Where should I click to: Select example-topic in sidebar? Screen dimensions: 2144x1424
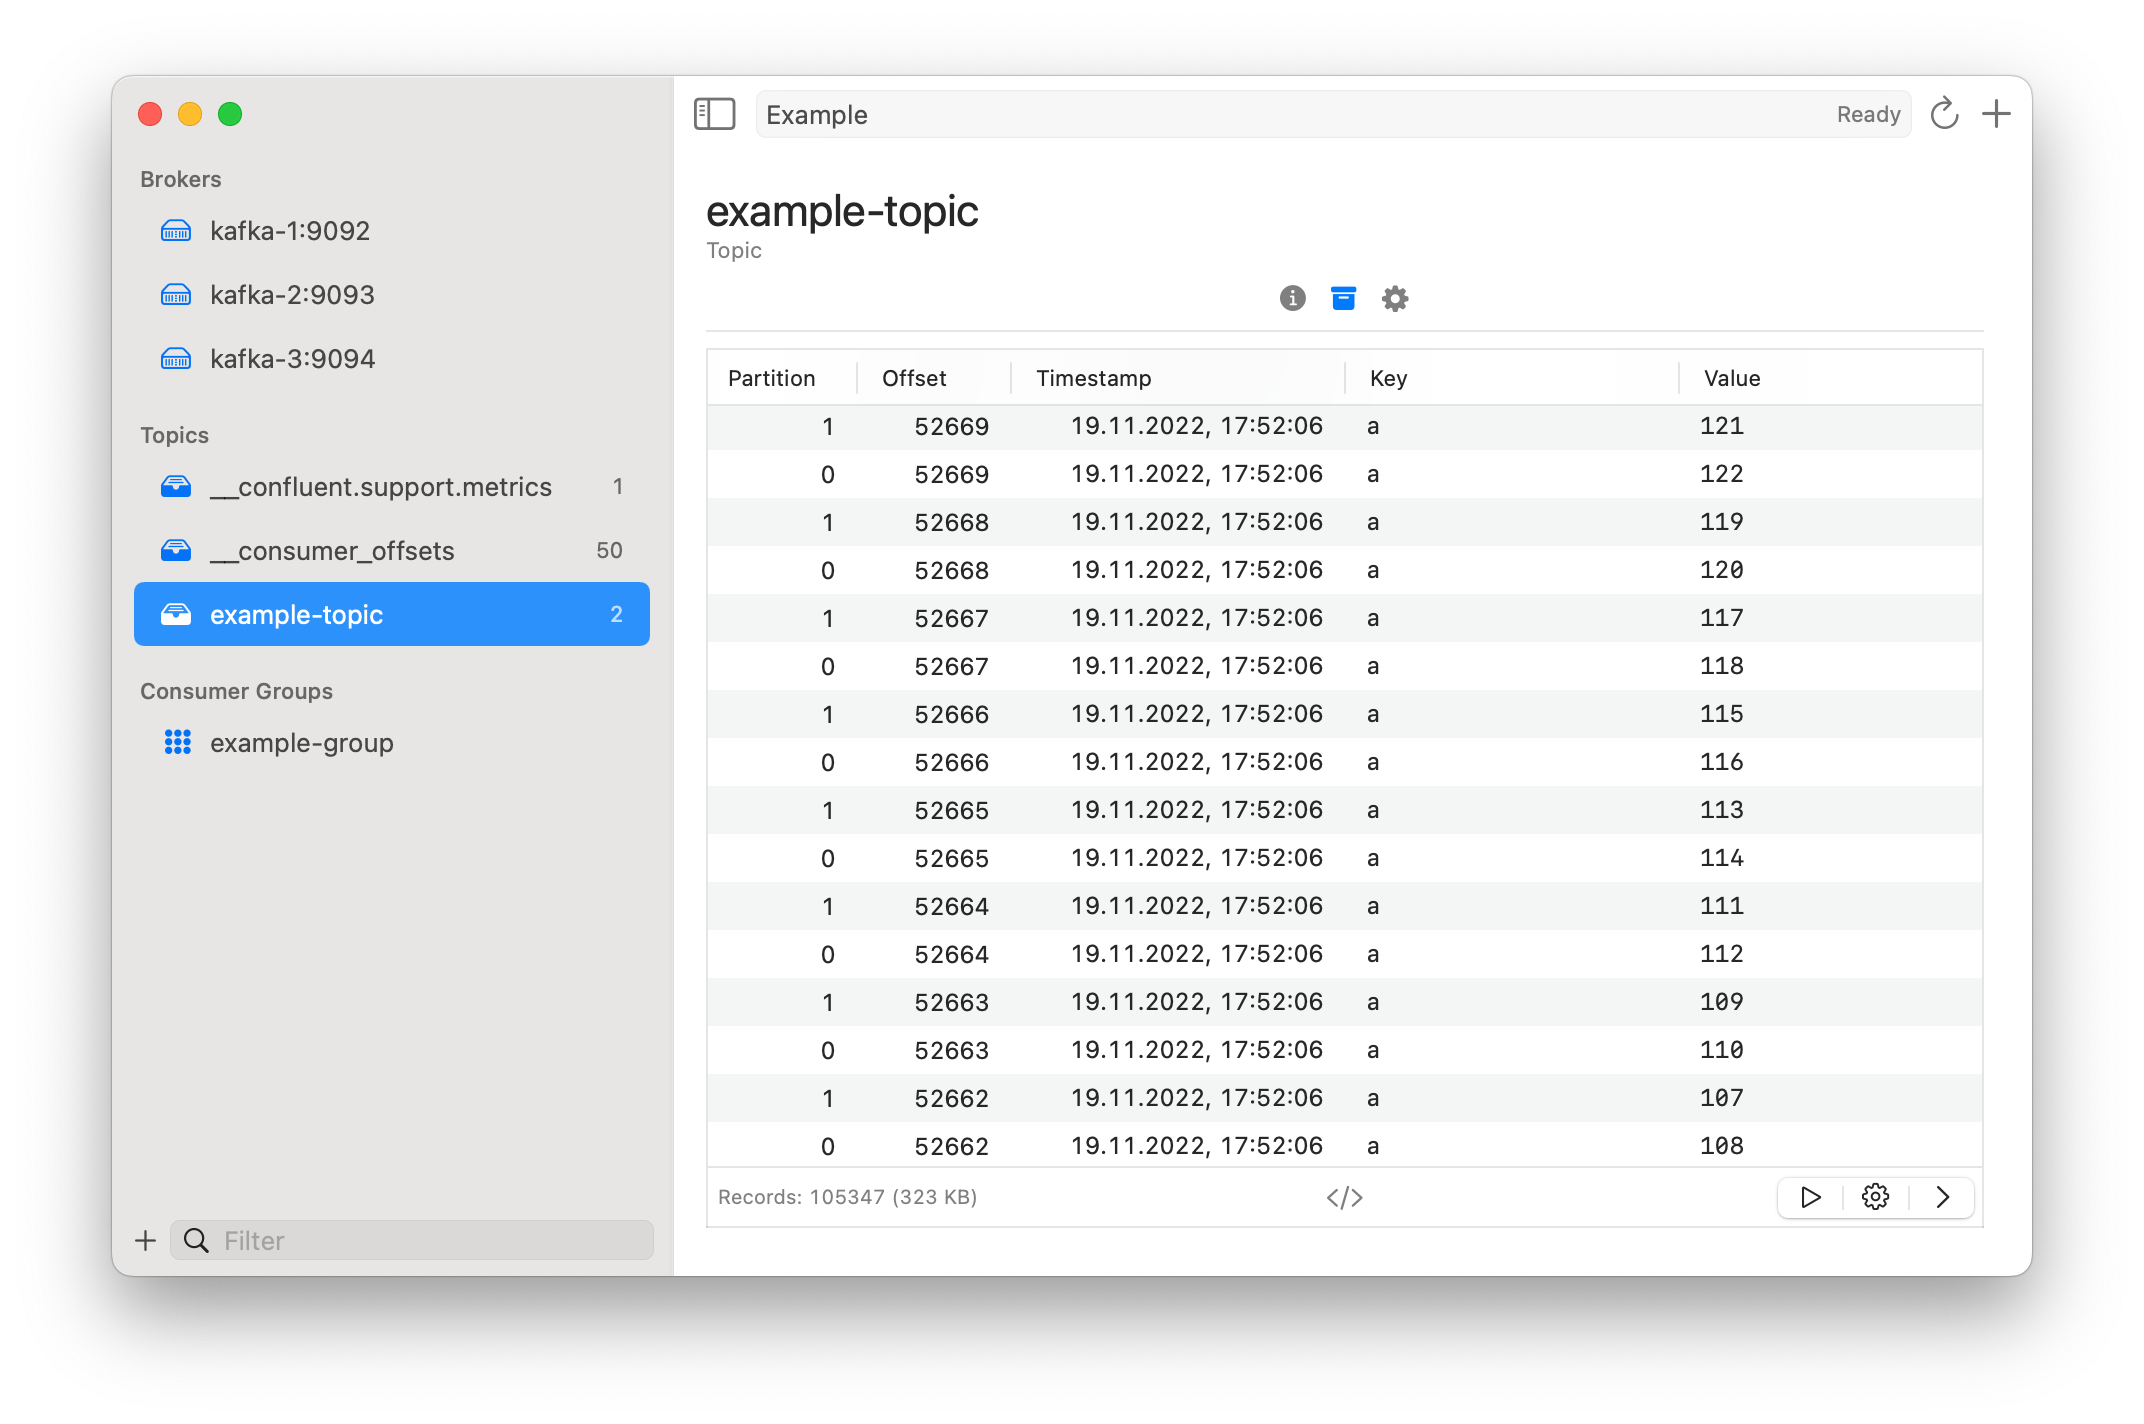392,614
